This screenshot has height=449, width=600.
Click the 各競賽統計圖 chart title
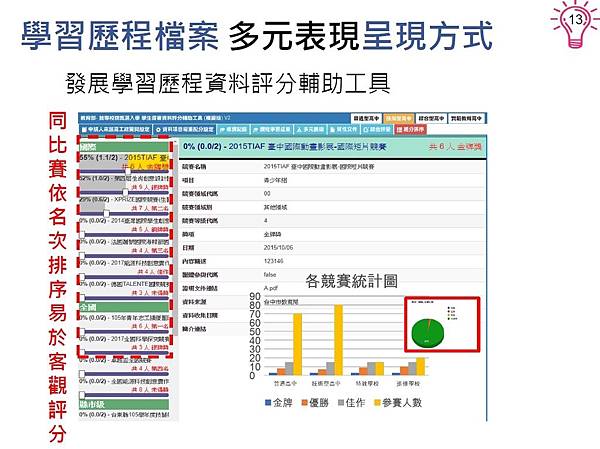tap(351, 281)
